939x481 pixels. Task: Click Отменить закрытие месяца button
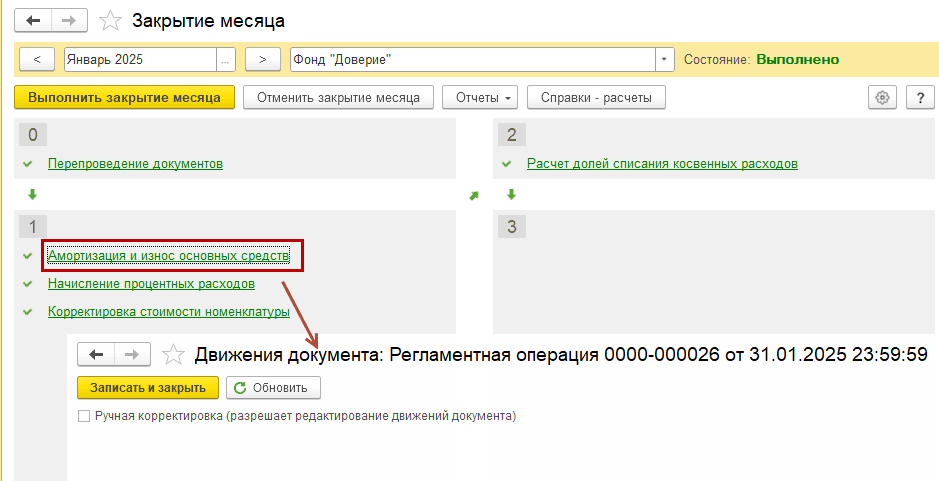coord(338,98)
